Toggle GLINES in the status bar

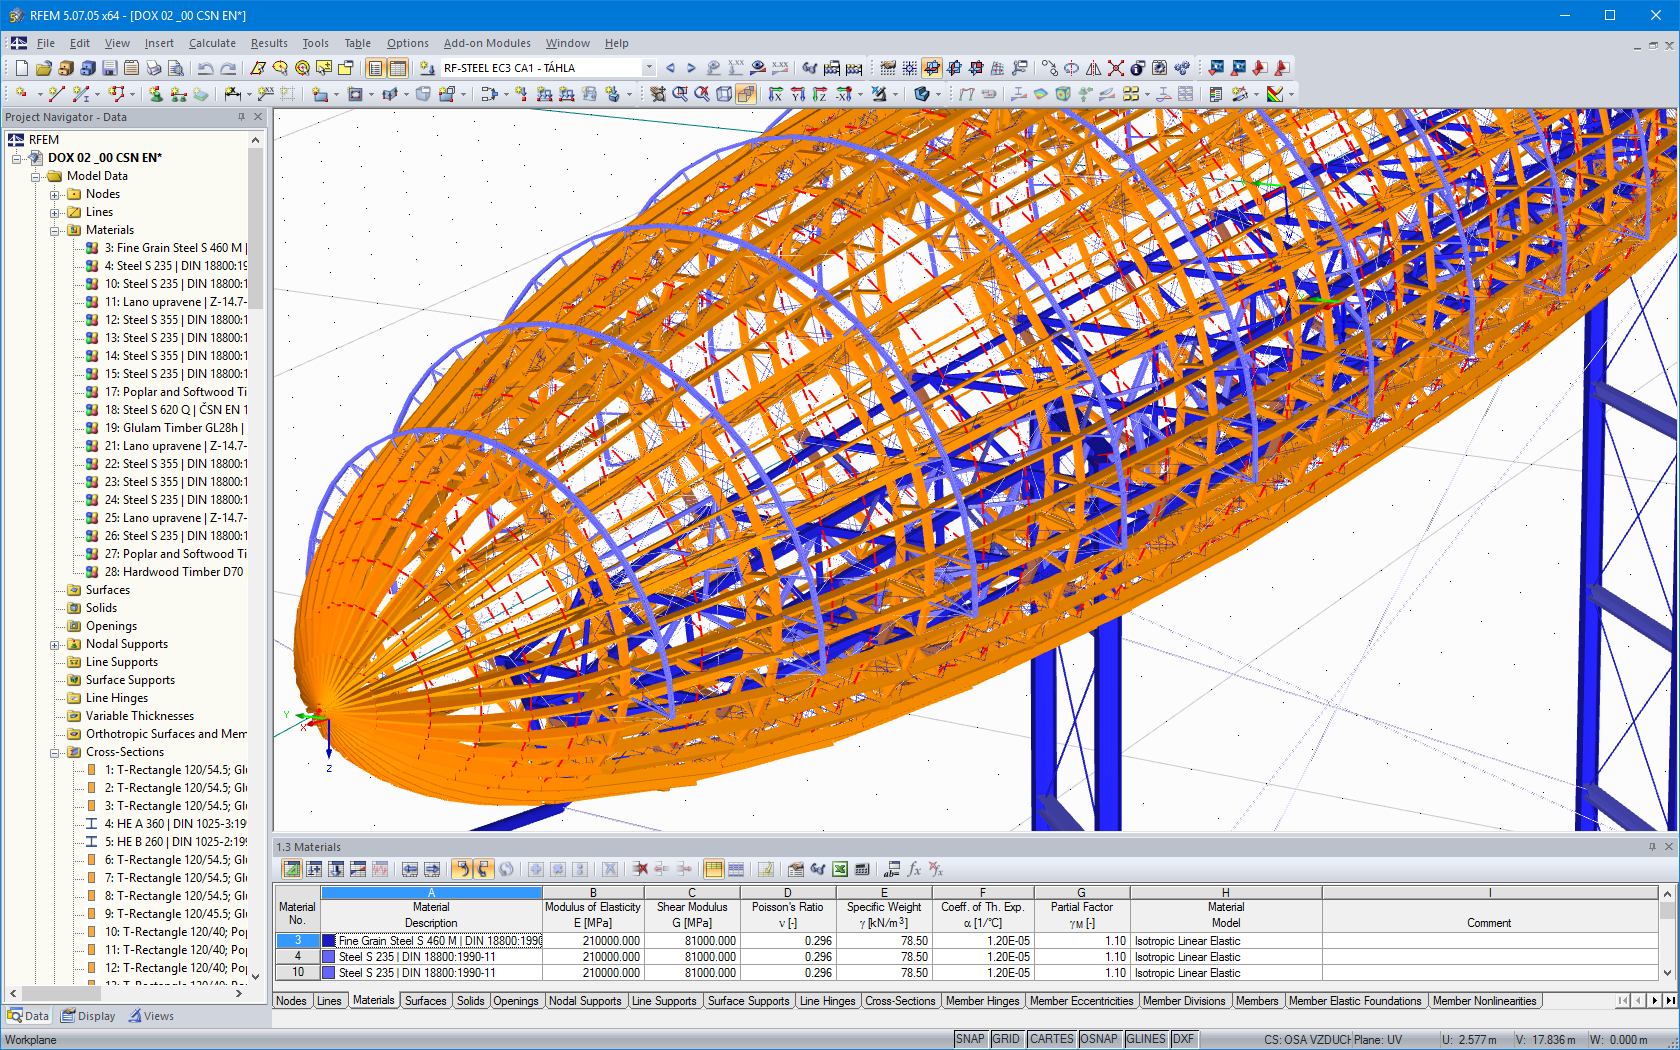tap(1146, 1039)
